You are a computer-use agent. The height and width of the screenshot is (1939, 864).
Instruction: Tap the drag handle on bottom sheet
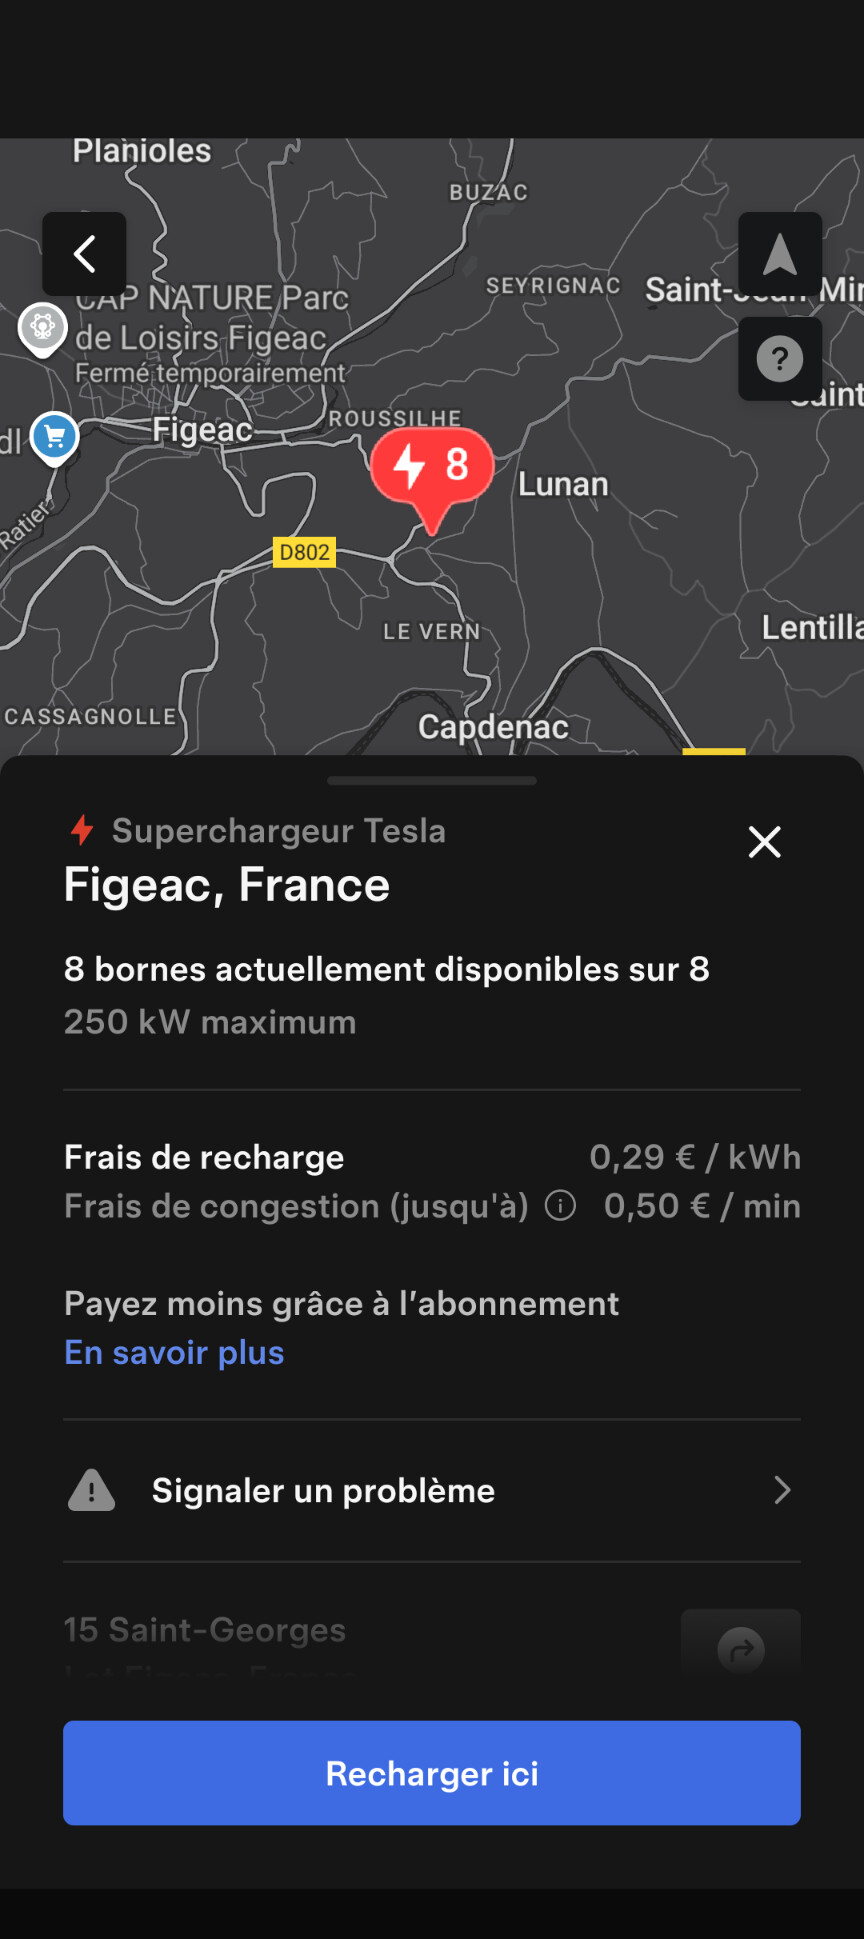(x=432, y=781)
